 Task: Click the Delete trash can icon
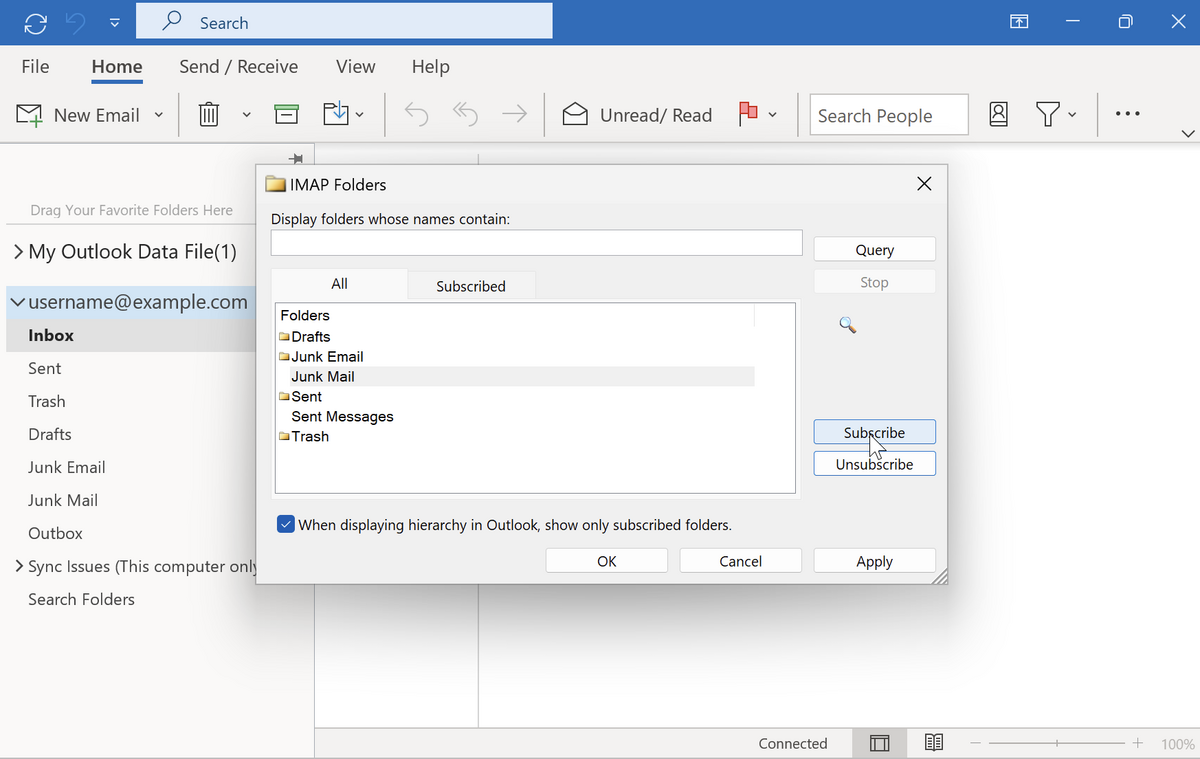[209, 115]
